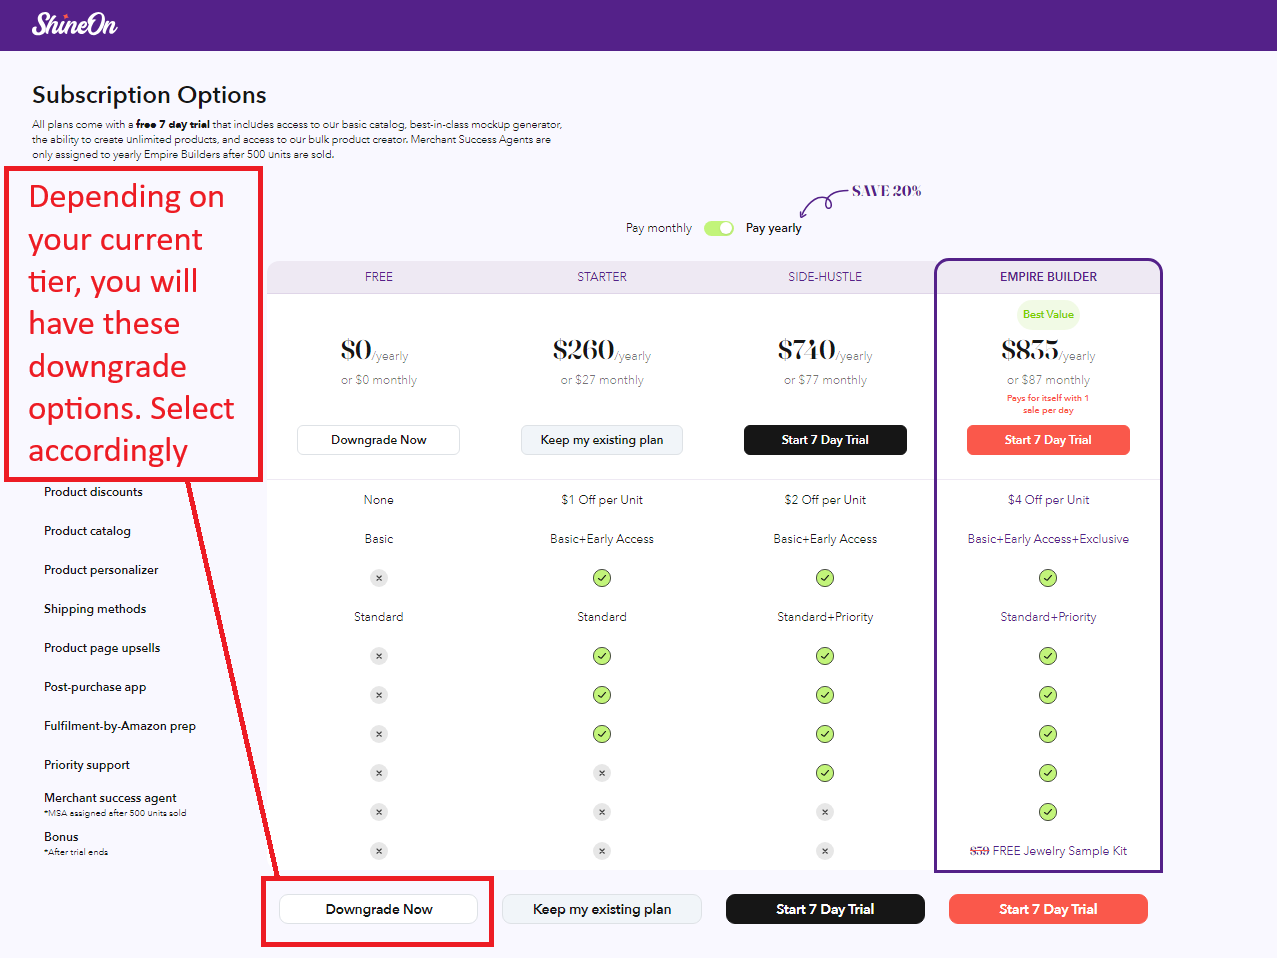Viewport: 1277px width, 958px height.
Task: Click red Start 7 Day Trial under $855 price
Action: 1048,440
